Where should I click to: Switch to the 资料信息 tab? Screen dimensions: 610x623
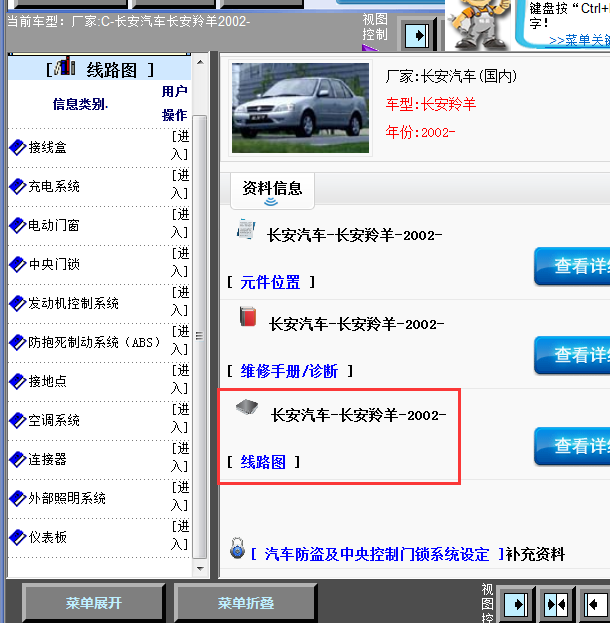[272, 191]
